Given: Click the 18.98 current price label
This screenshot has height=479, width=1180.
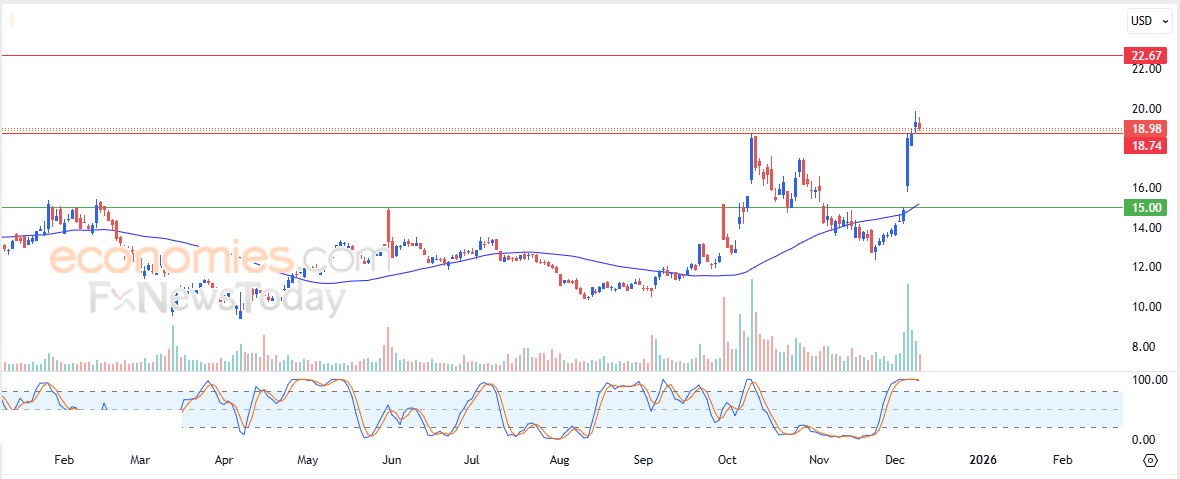Looking at the screenshot, I should (1145, 129).
